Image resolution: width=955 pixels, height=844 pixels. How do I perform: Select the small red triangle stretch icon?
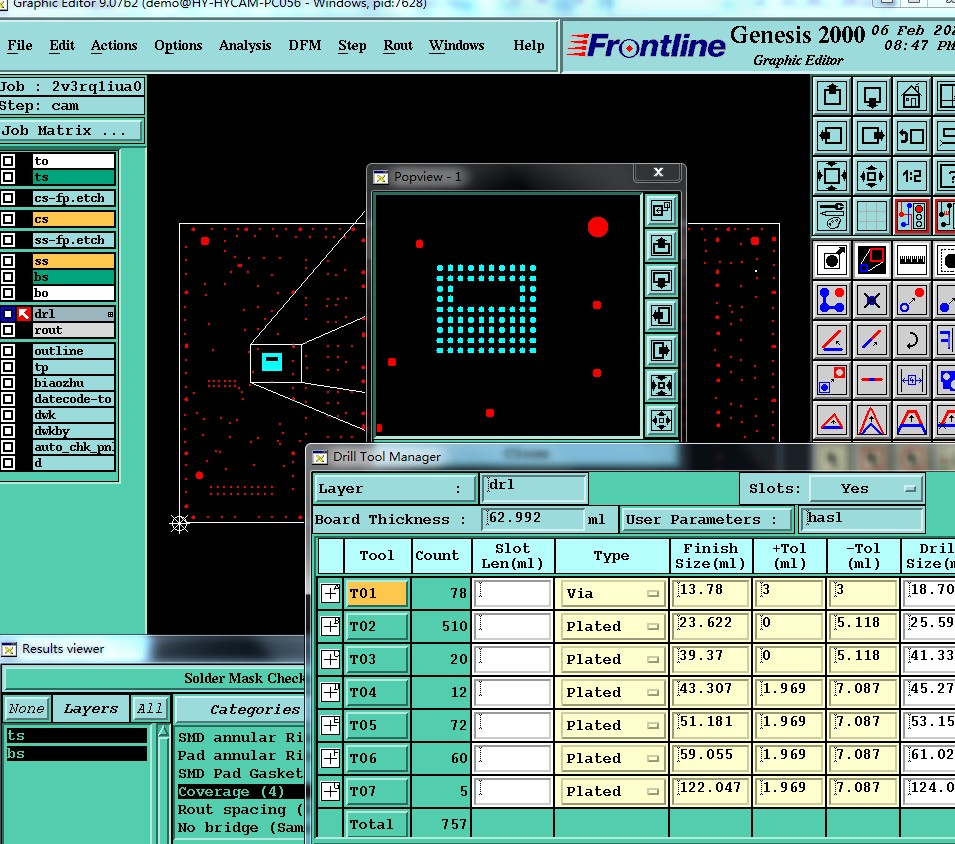[x=832, y=421]
